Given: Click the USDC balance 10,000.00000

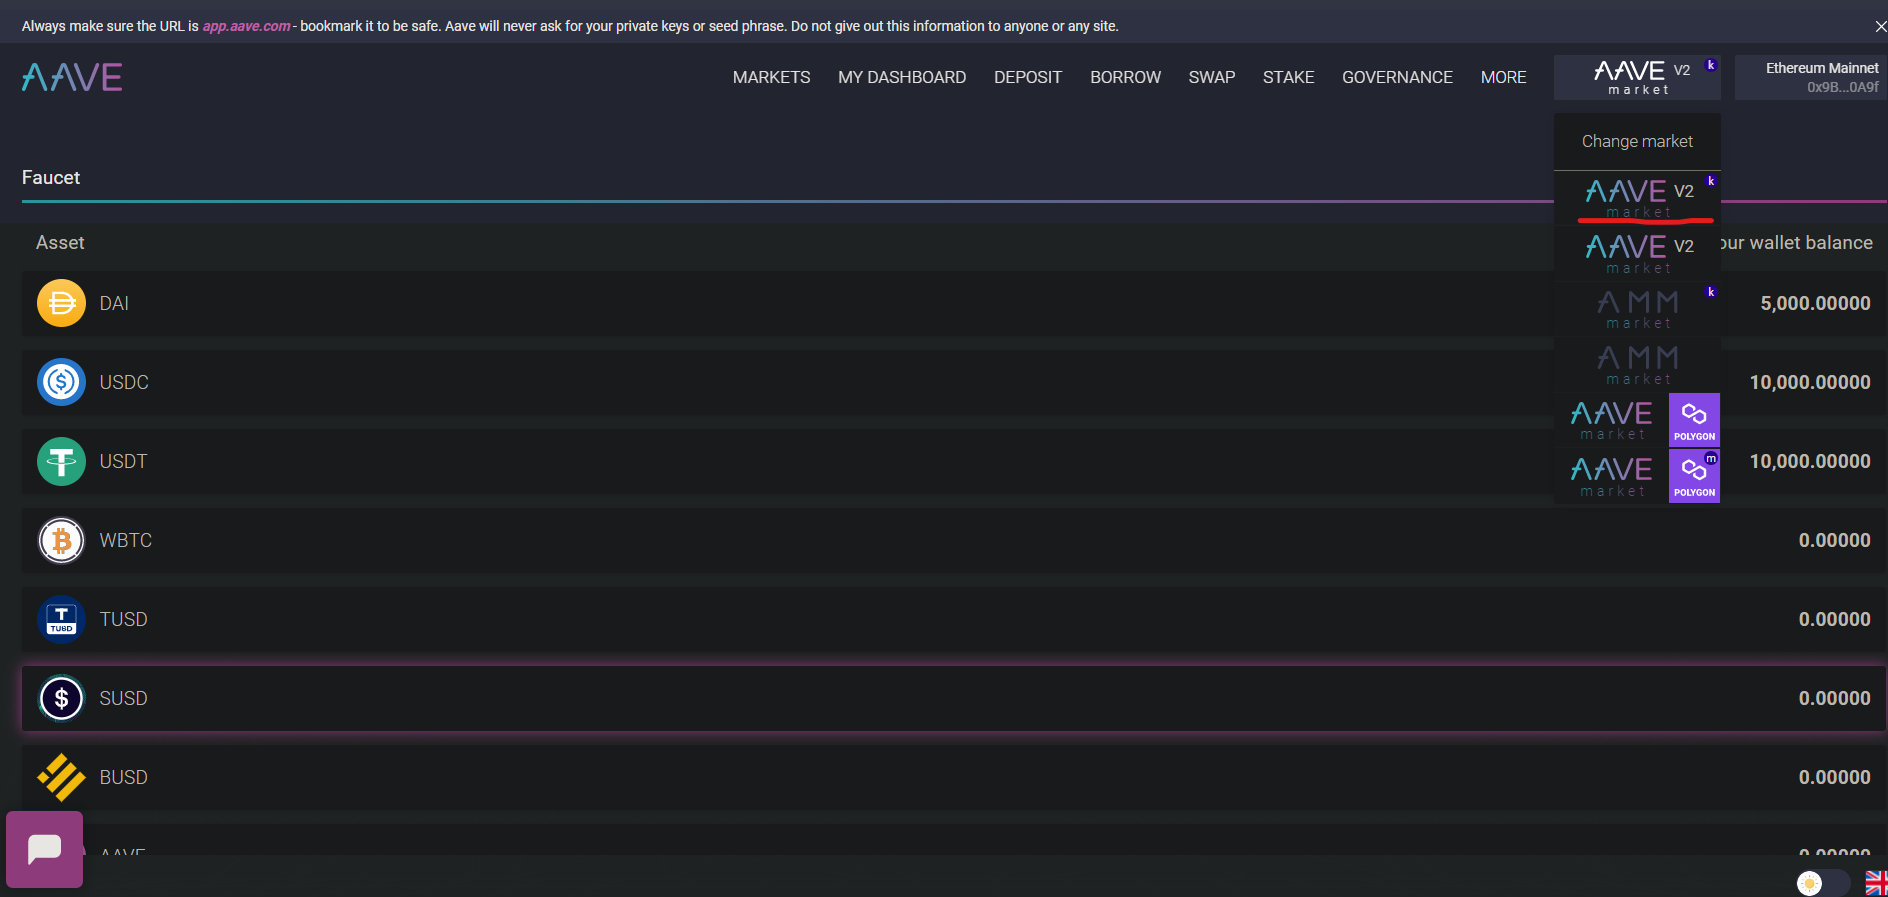Looking at the screenshot, I should [x=1810, y=382].
